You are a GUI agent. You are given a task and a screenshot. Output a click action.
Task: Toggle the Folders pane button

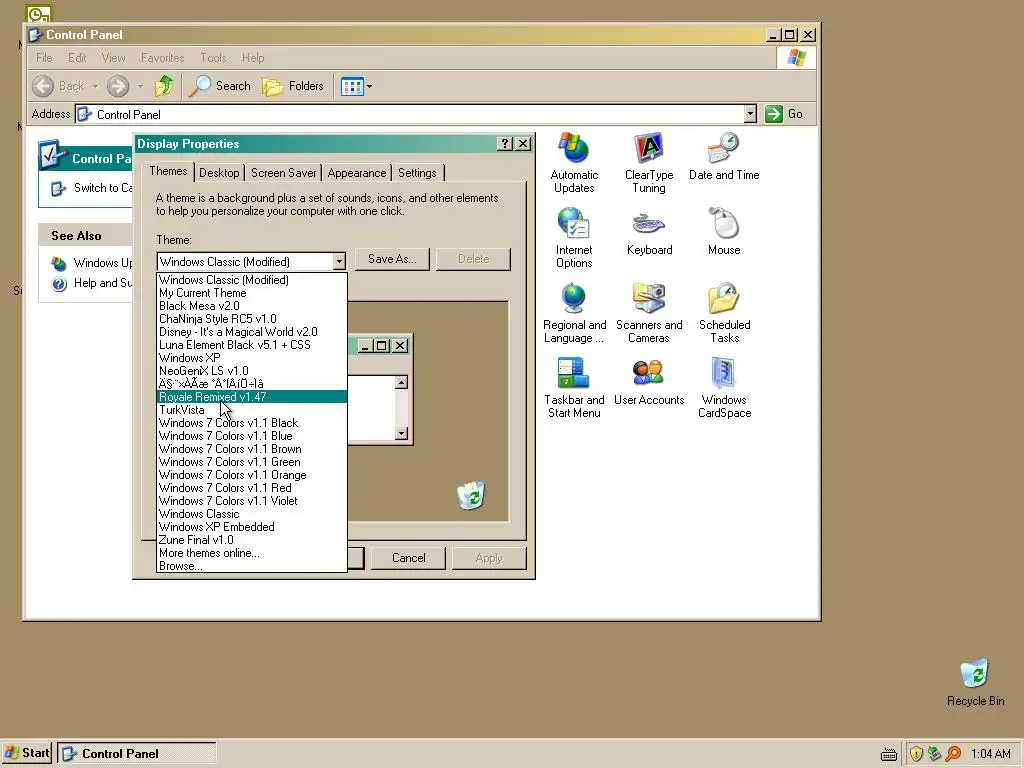point(293,86)
